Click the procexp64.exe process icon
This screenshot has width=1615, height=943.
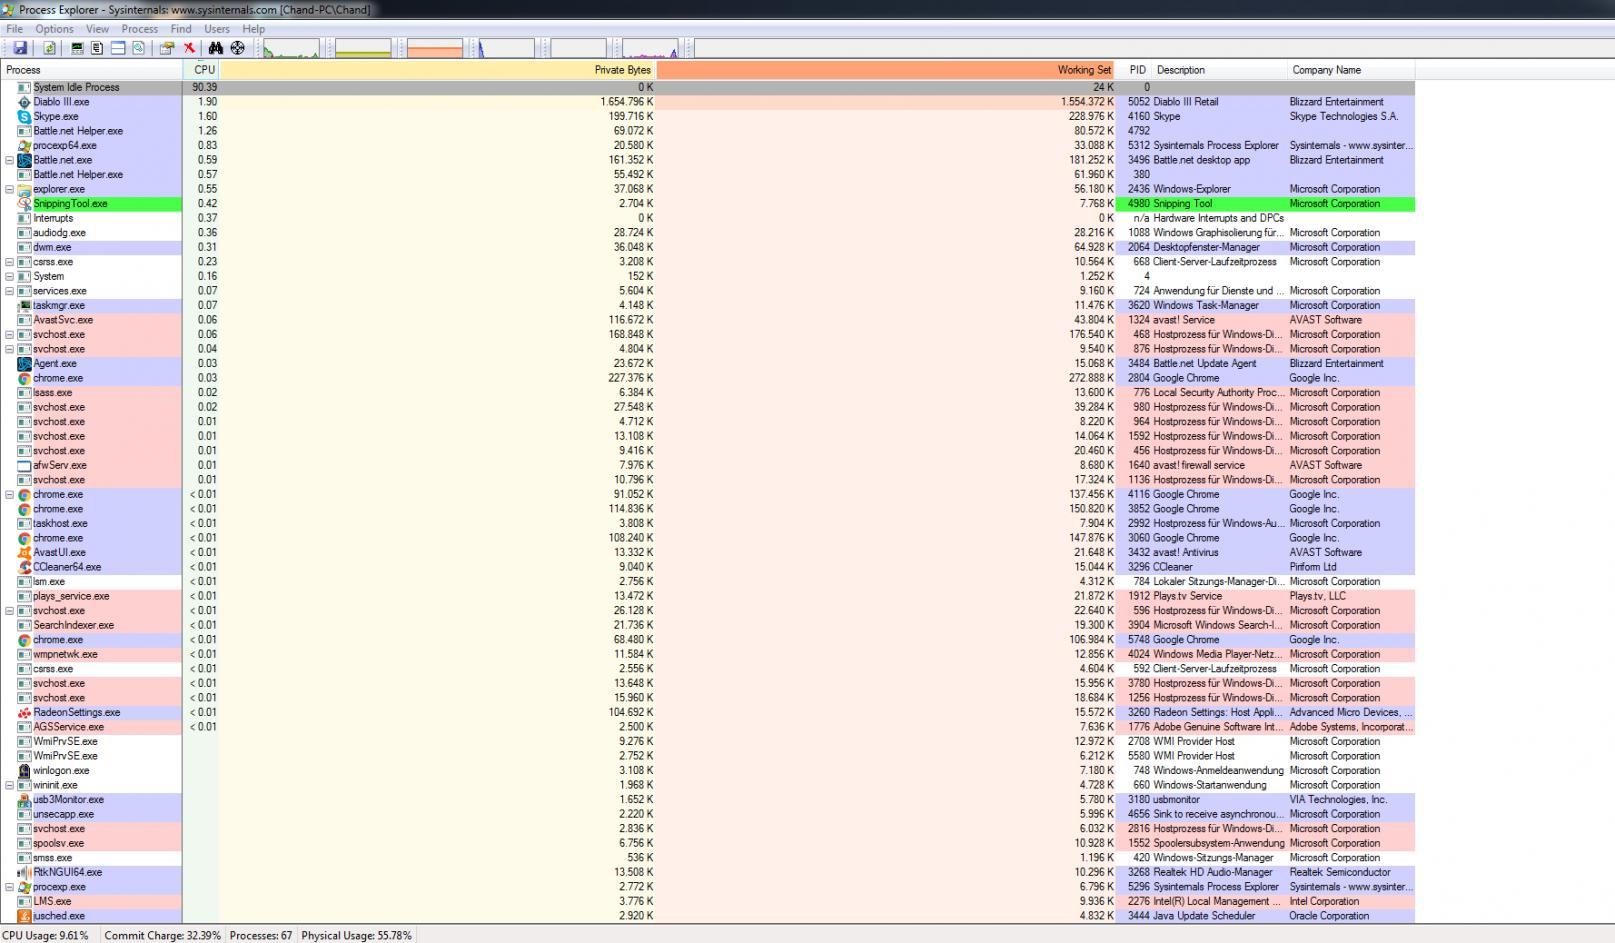25,145
